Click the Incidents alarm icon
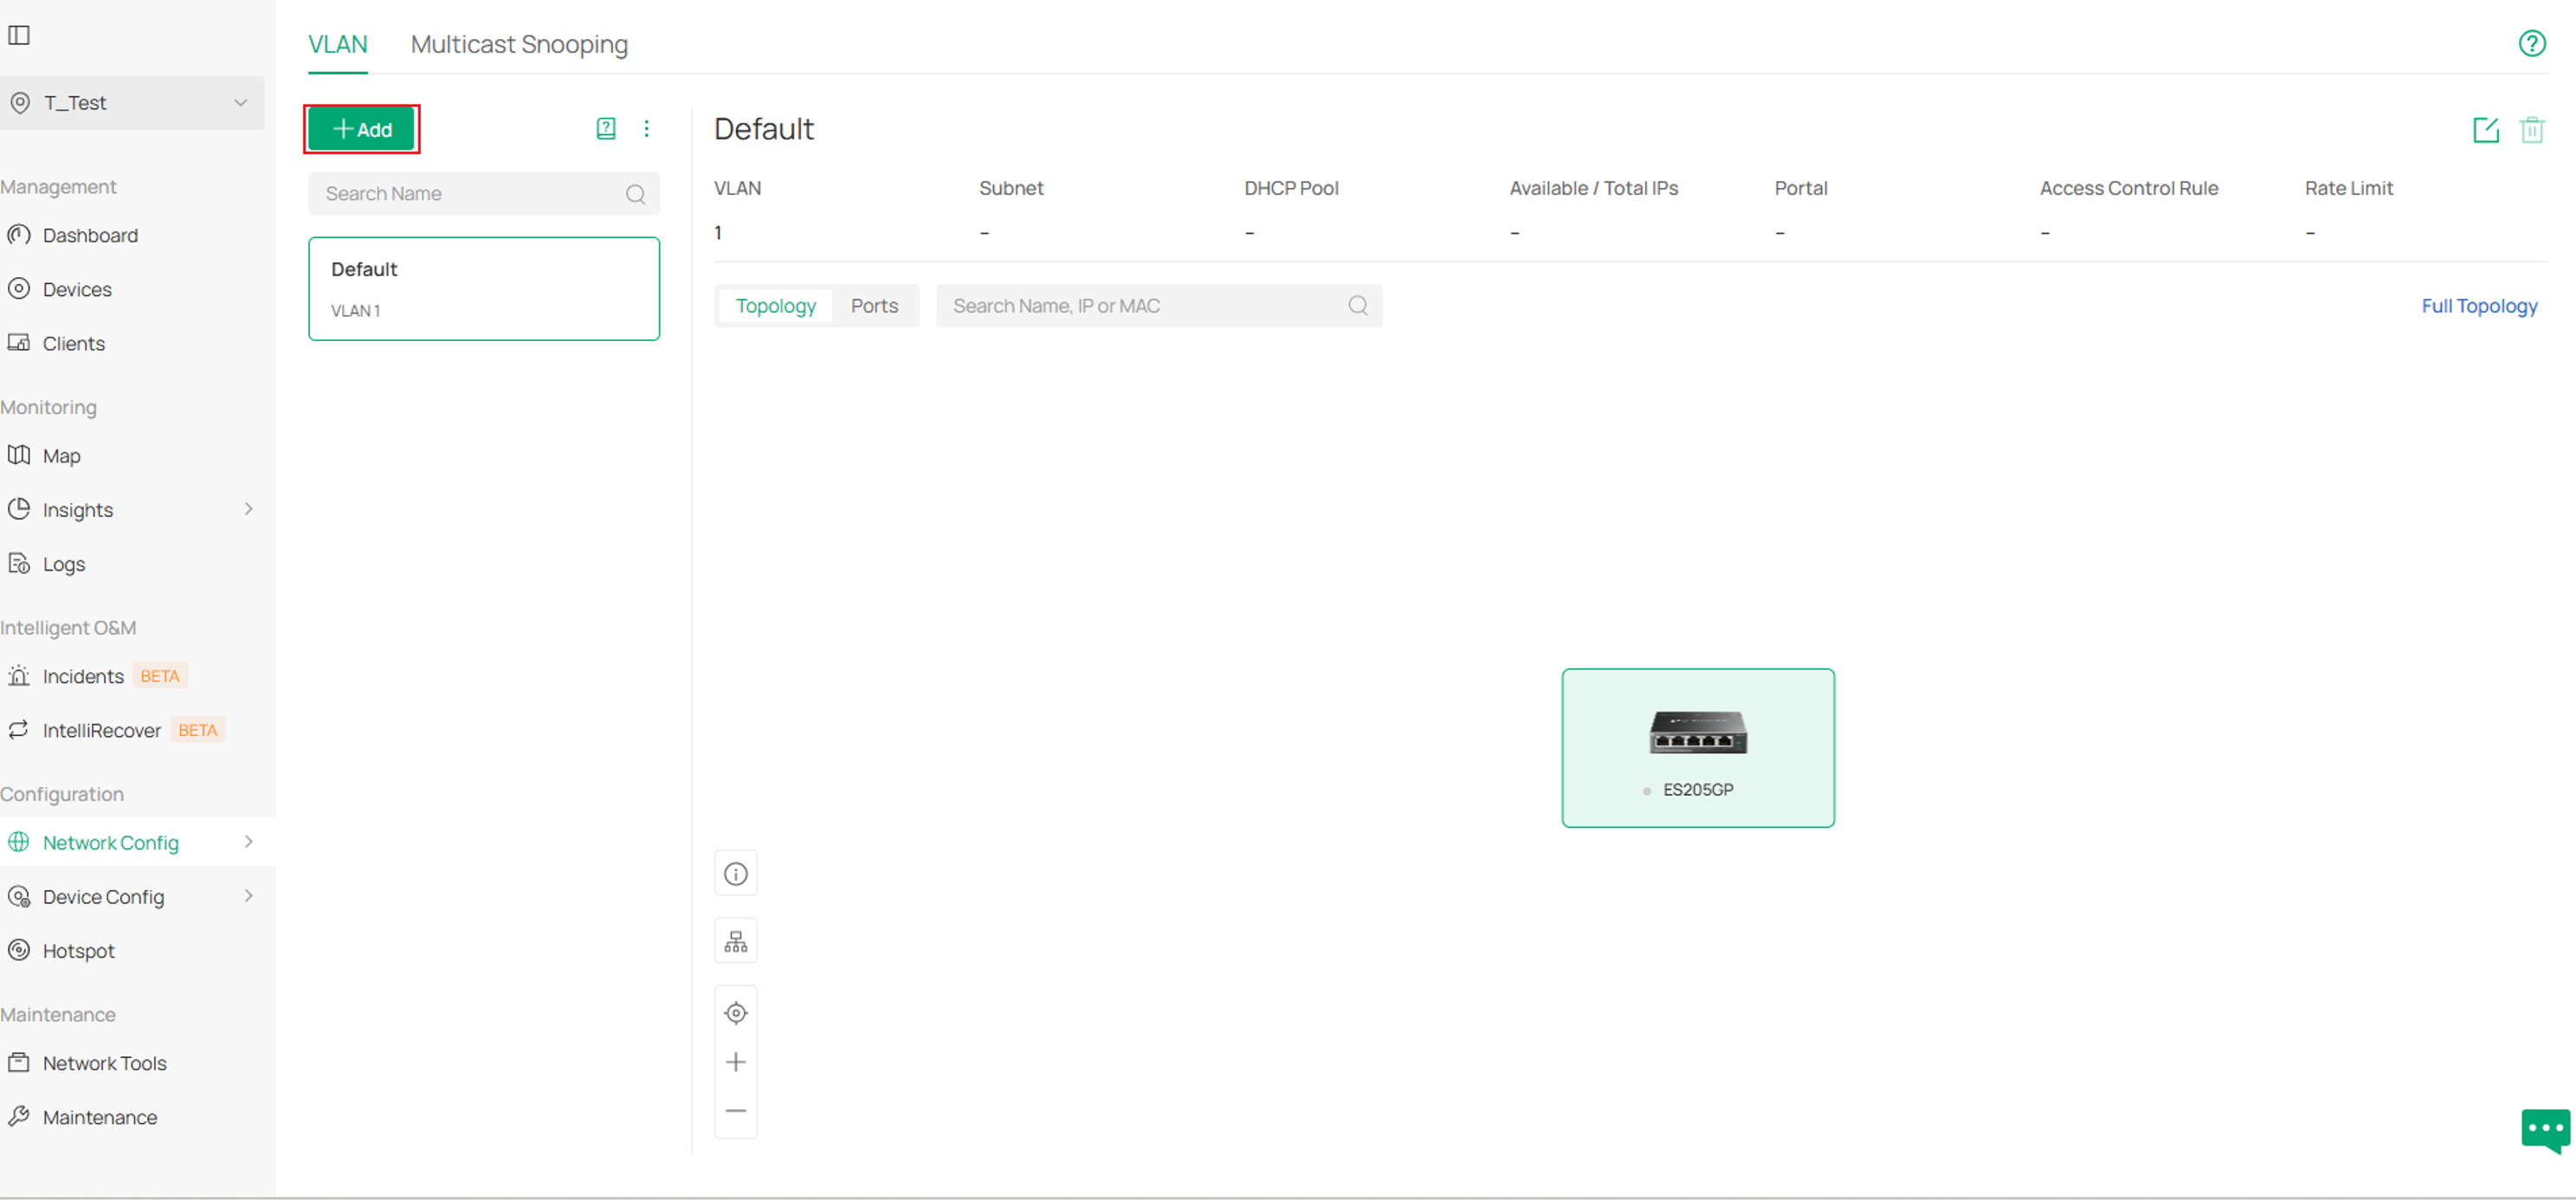Screen dimensions: 2576x1200 coord(19,676)
